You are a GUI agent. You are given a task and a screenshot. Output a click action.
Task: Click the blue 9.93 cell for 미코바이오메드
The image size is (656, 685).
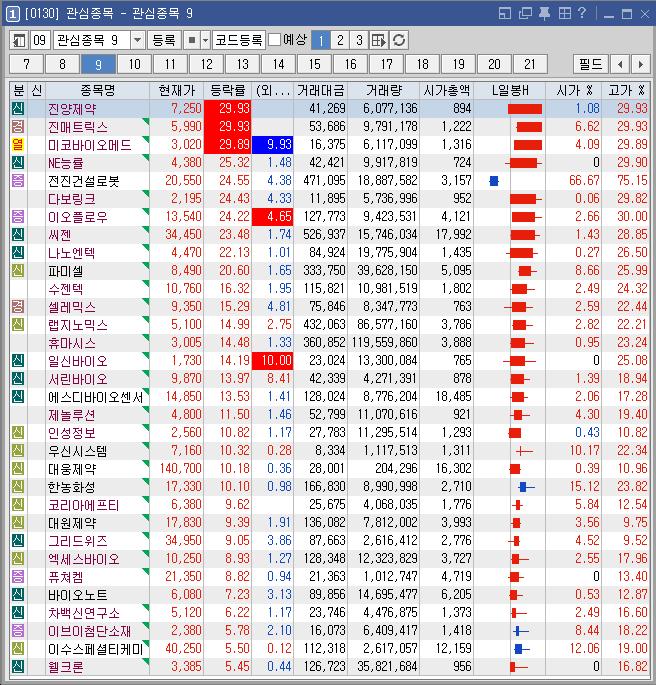pyautogui.click(x=273, y=145)
